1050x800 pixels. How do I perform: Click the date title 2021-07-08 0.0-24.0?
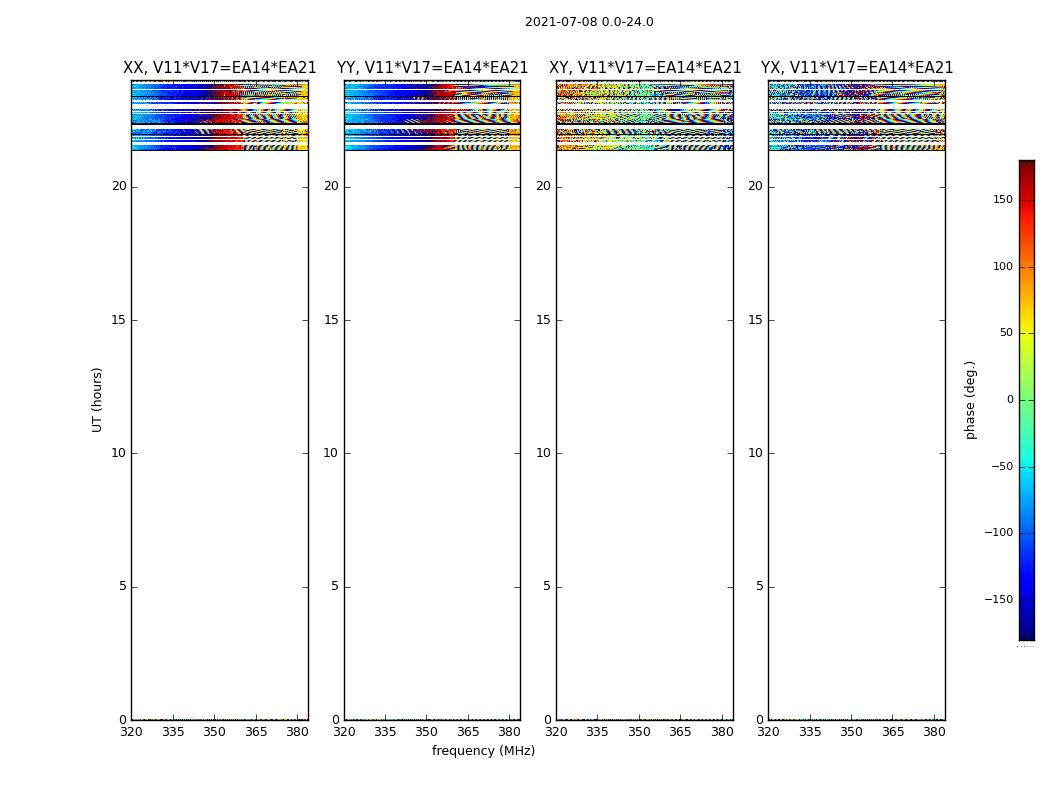589,22
